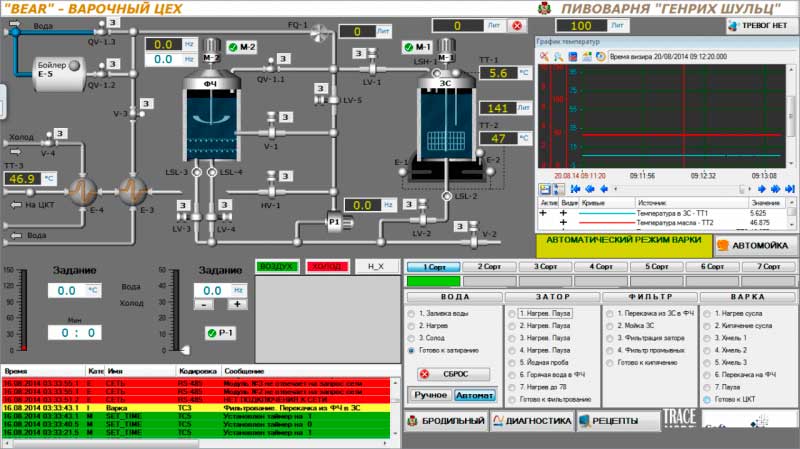Click valve V-4 on cold line

point(49,140)
